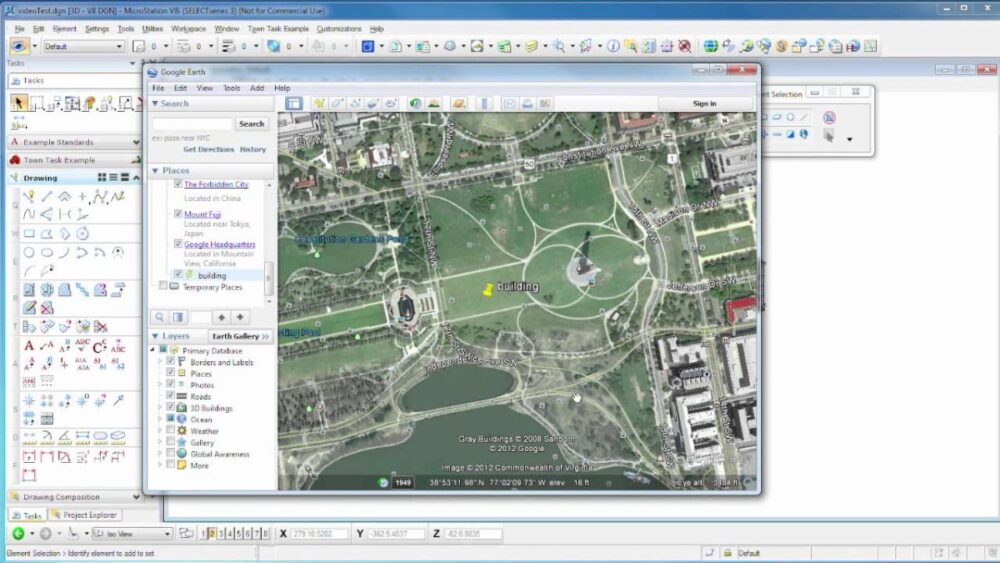Enable the Weather layer checkbox
Screen dimensions: 1000x563
170,431
